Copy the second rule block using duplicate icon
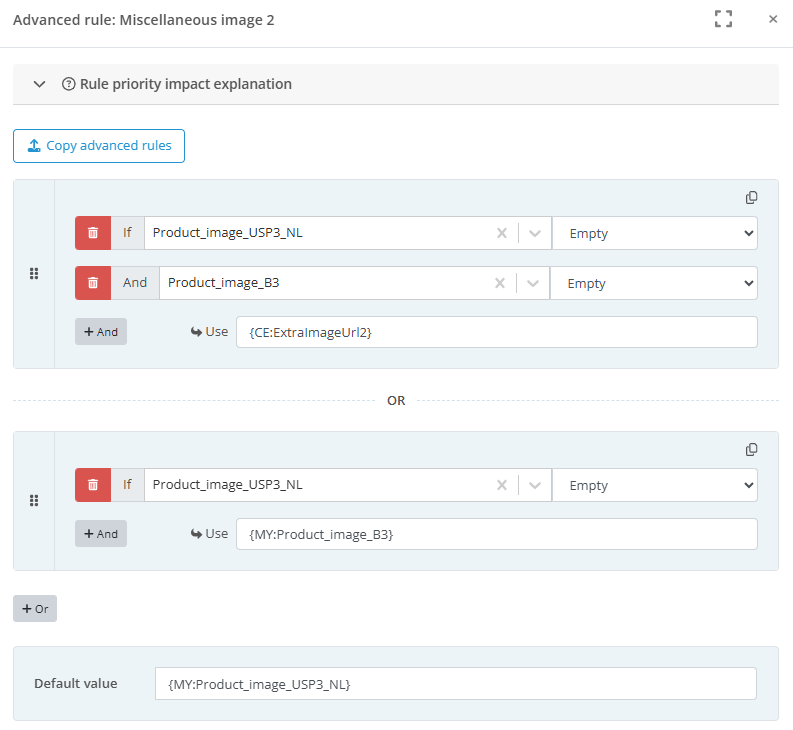 (x=752, y=450)
